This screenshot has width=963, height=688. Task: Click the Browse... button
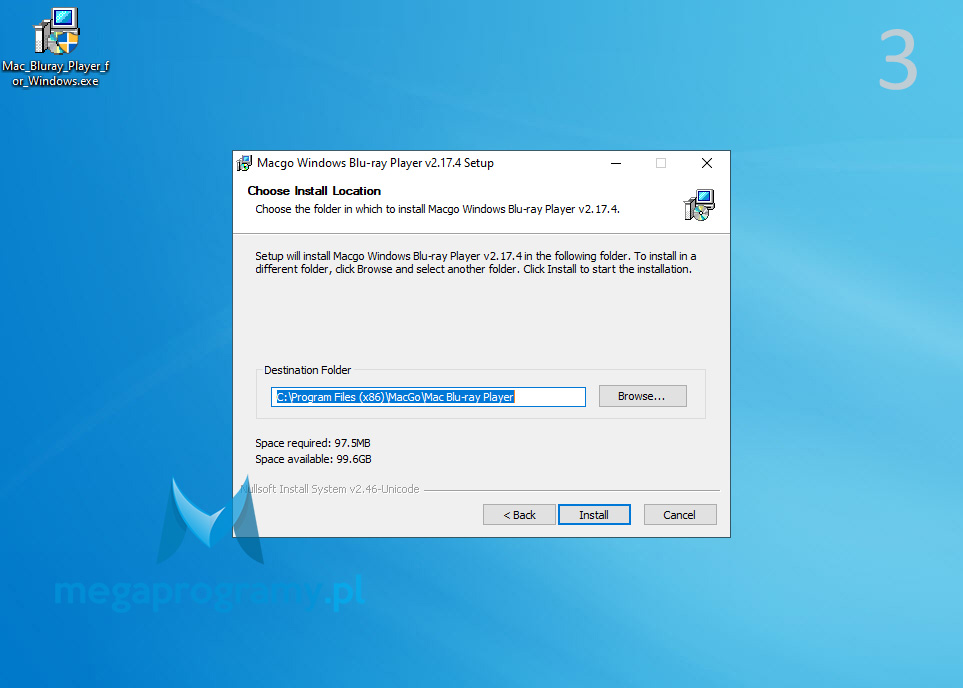point(642,396)
